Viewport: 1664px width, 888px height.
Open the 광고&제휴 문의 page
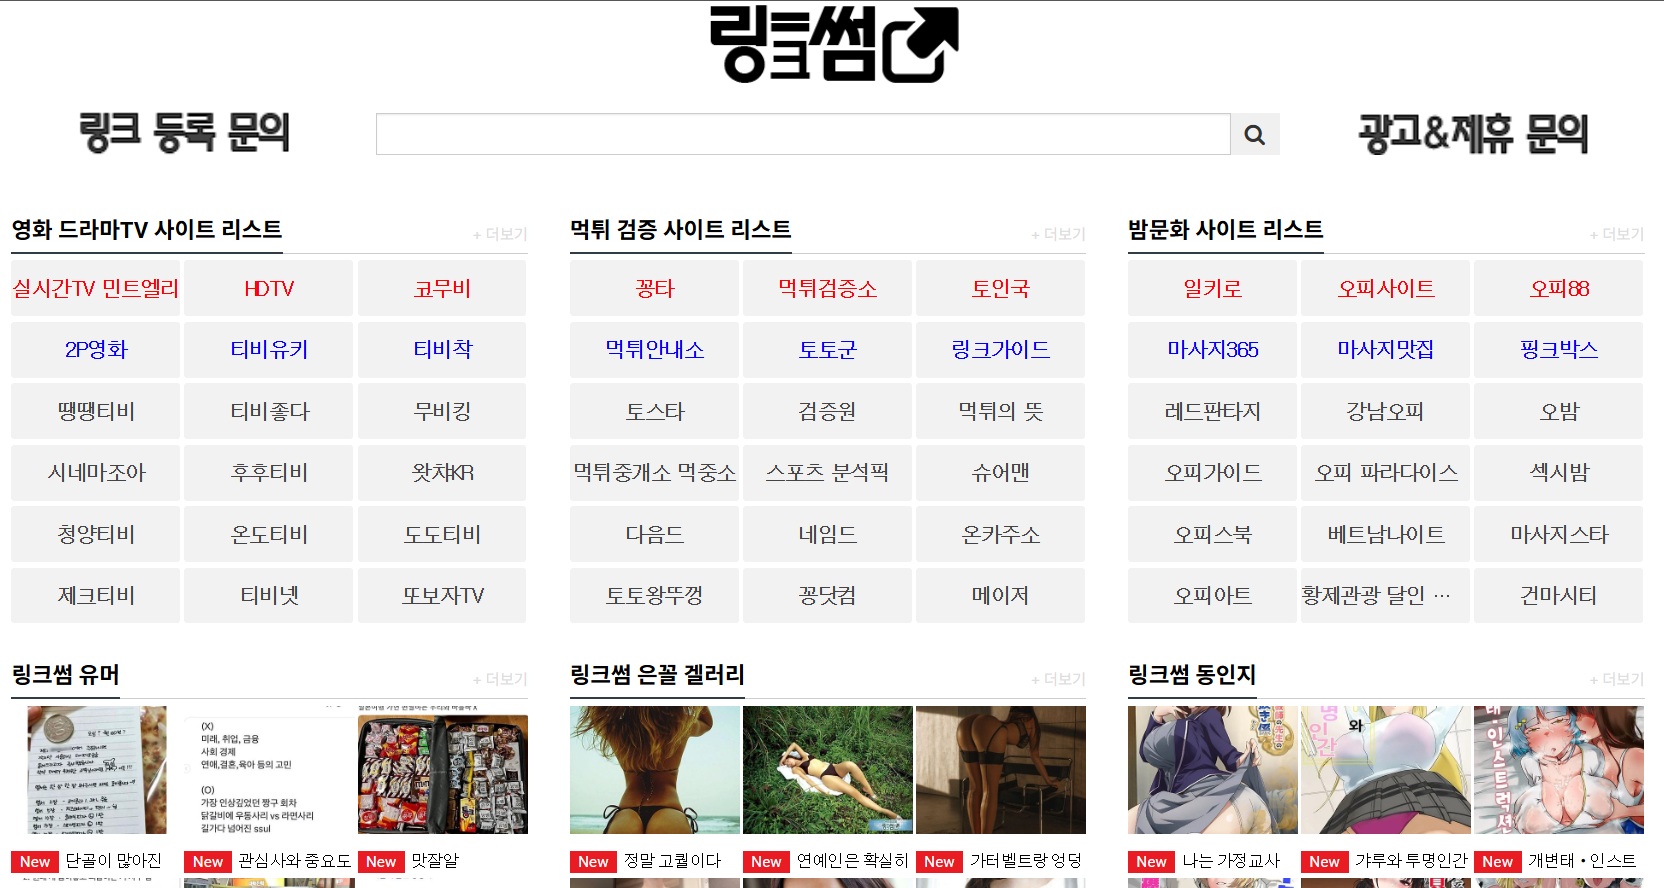coord(1472,134)
